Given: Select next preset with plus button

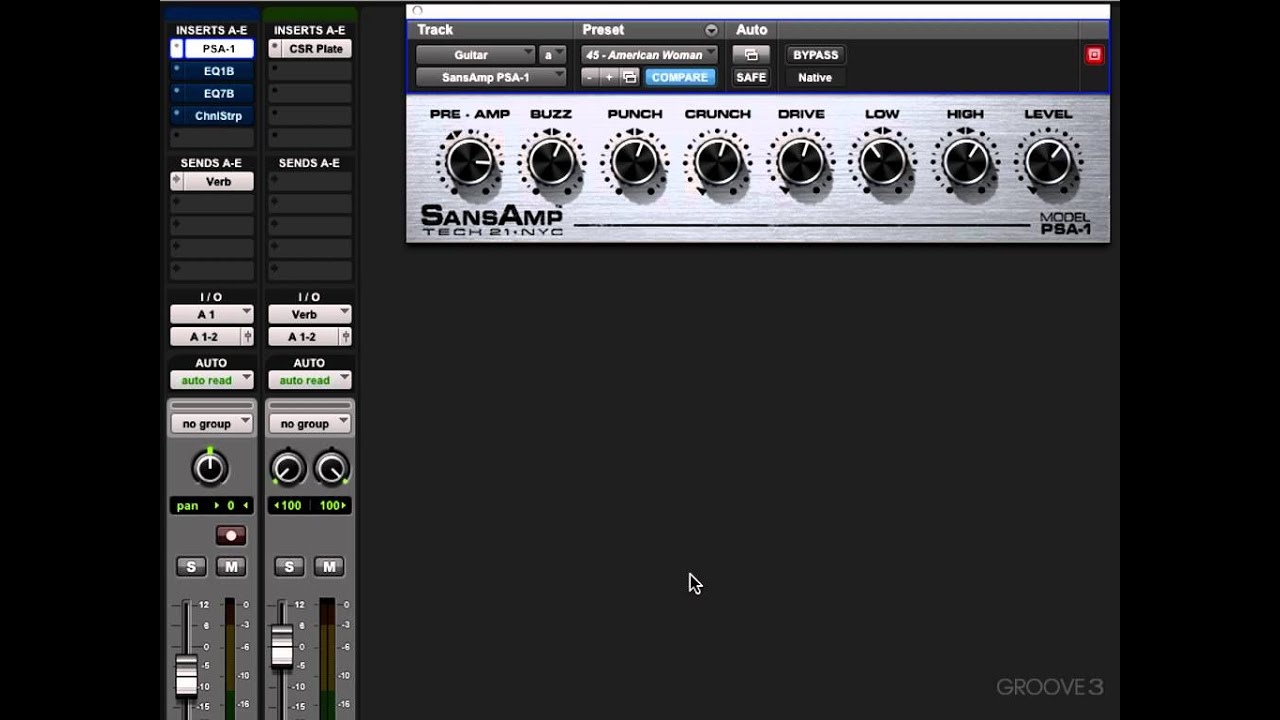Looking at the screenshot, I should click(x=609, y=77).
